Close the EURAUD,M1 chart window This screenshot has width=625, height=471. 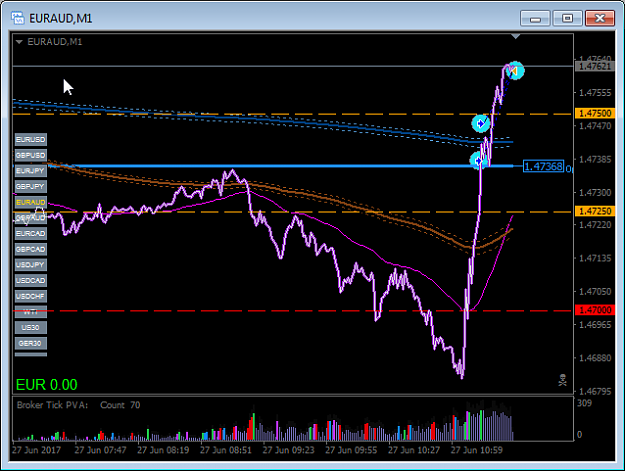599,18
